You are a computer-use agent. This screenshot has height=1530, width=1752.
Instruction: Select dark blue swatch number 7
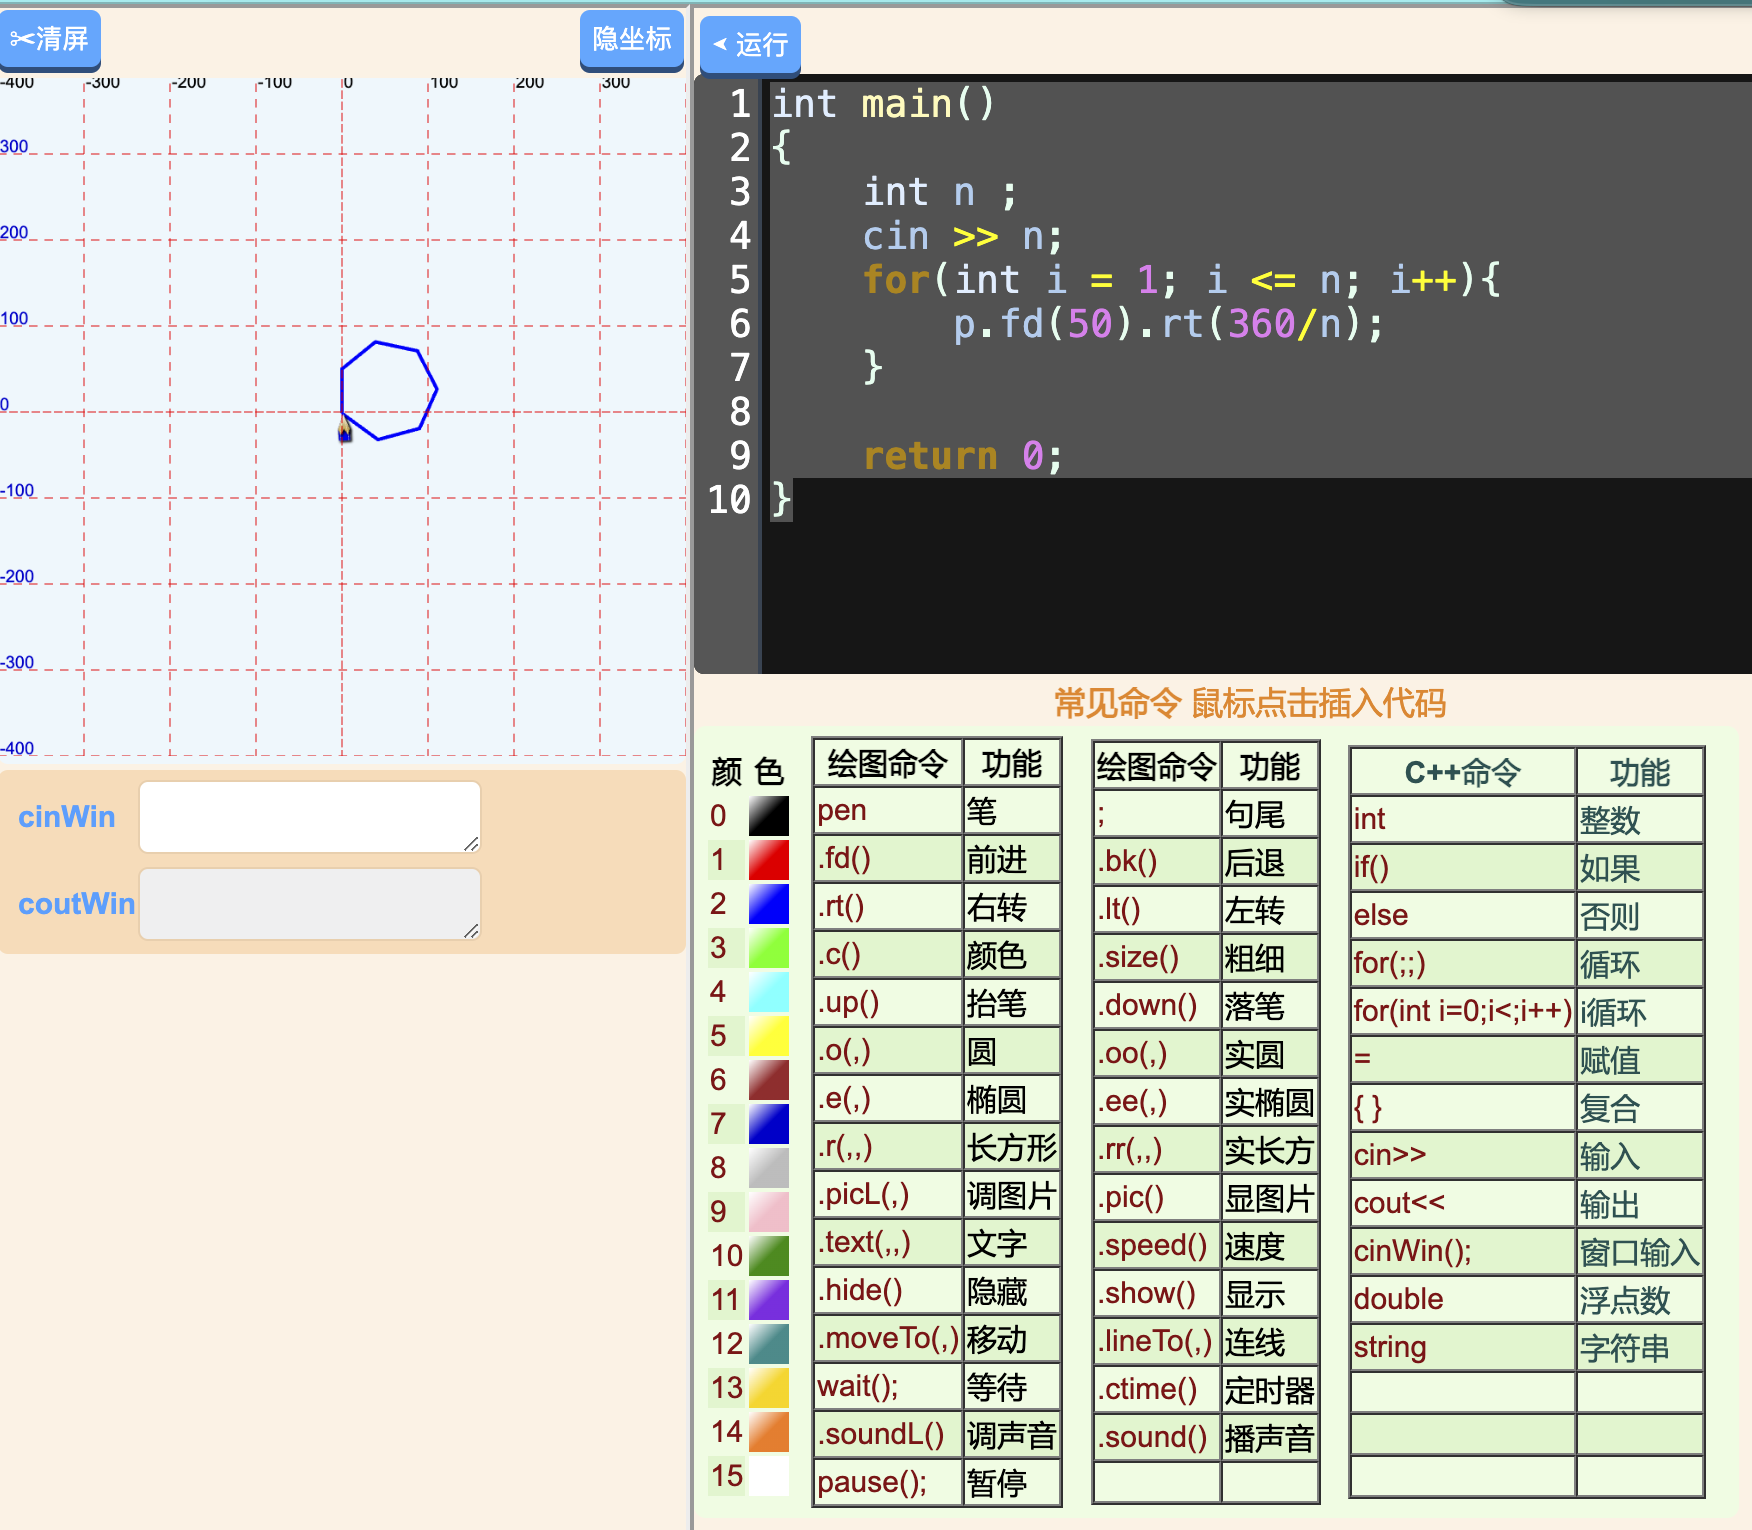769,1124
